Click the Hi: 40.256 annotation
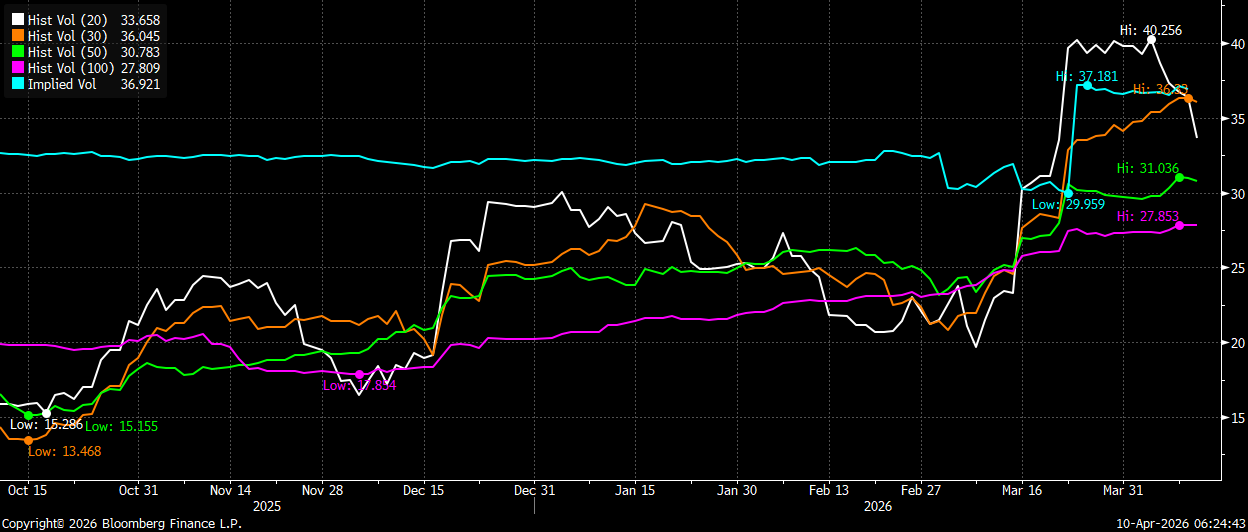Screen dimensions: 1248x532 [1150, 30]
